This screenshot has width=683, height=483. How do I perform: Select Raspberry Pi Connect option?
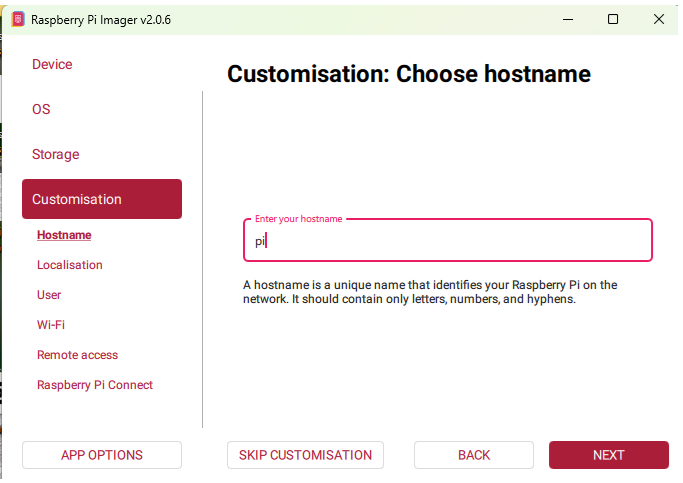[x=95, y=385]
